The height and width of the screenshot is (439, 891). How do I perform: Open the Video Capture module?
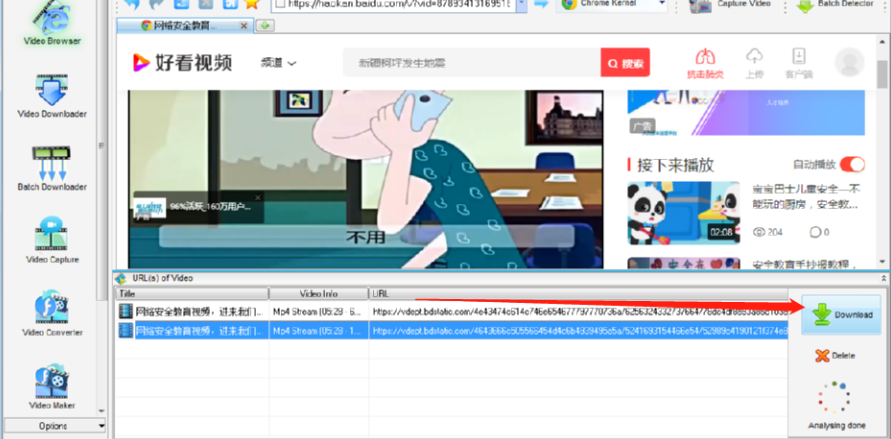pos(52,240)
